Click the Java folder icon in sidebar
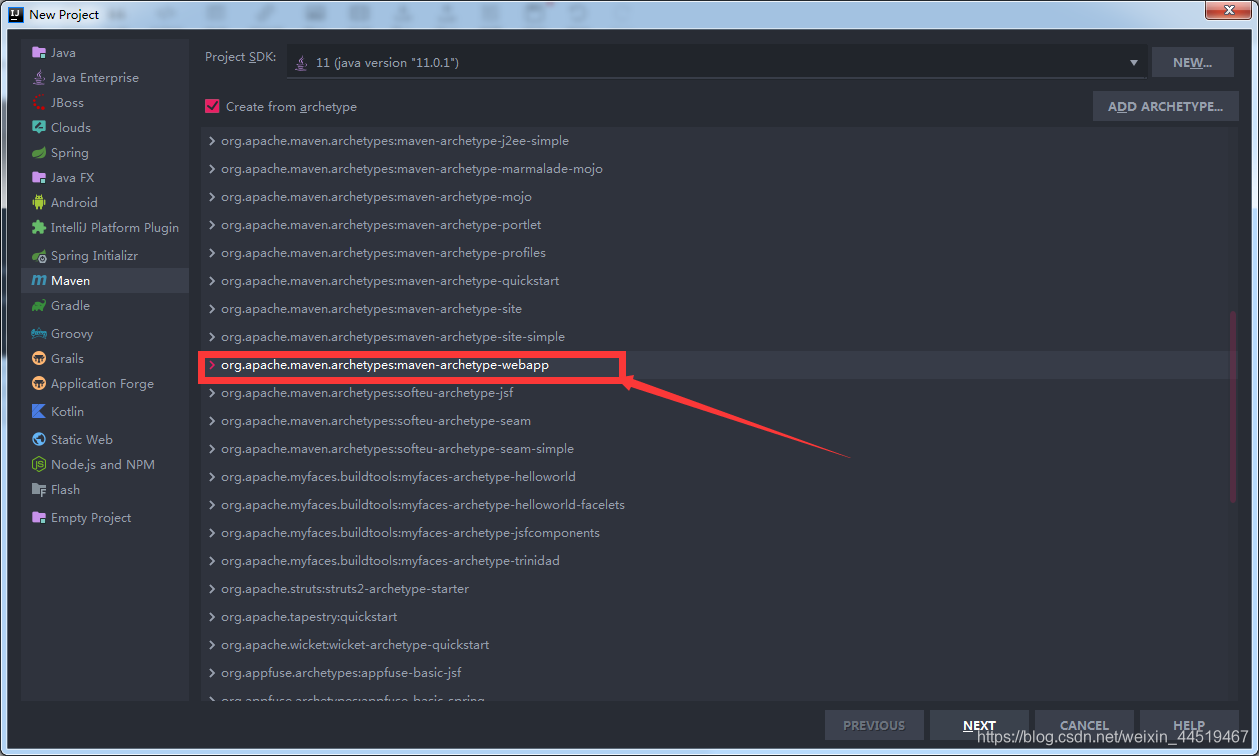 pyautogui.click(x=39, y=53)
